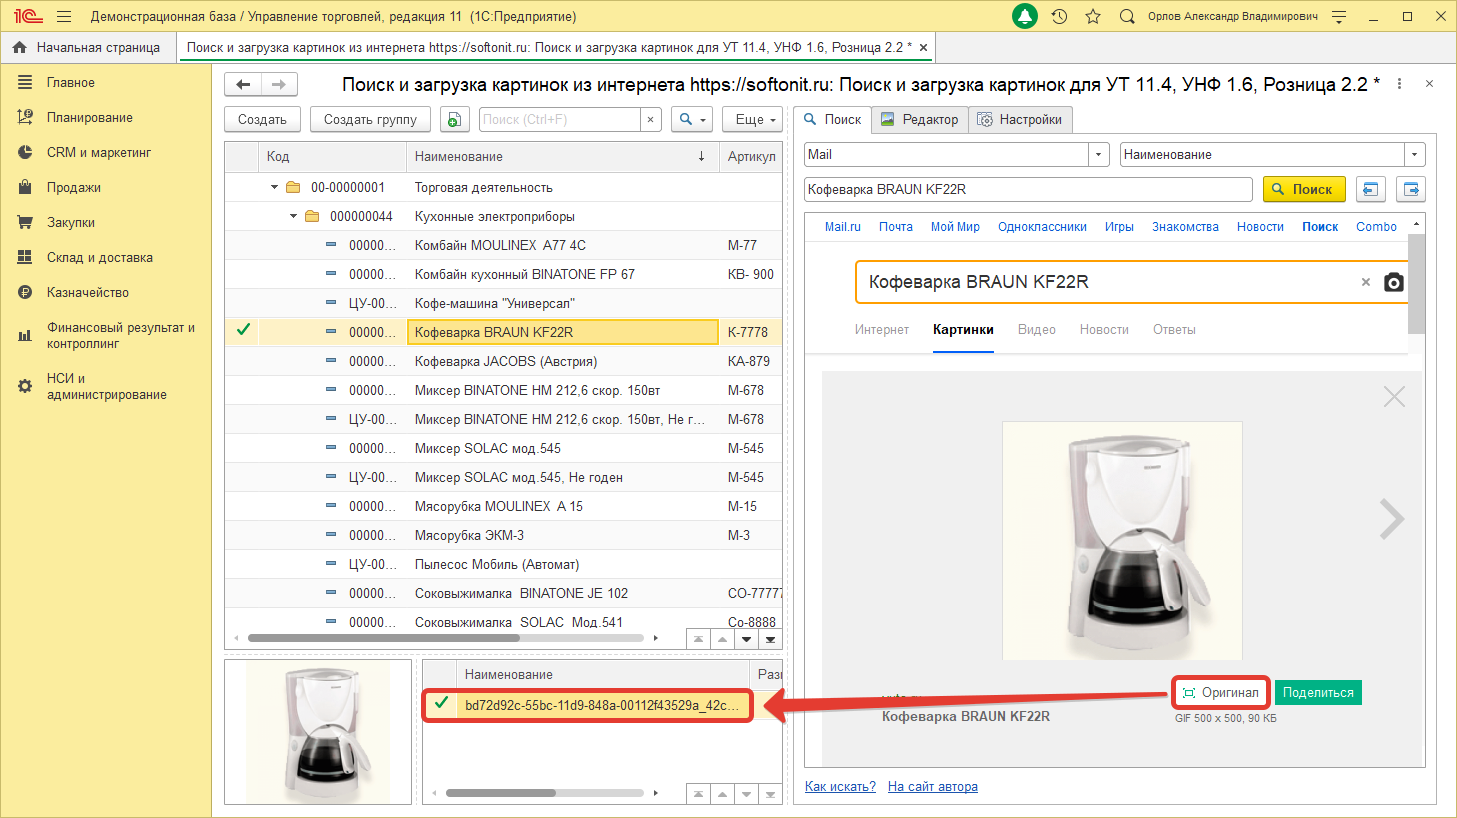Open Склад и доставка section
The width and height of the screenshot is (1457, 818).
coord(99,258)
